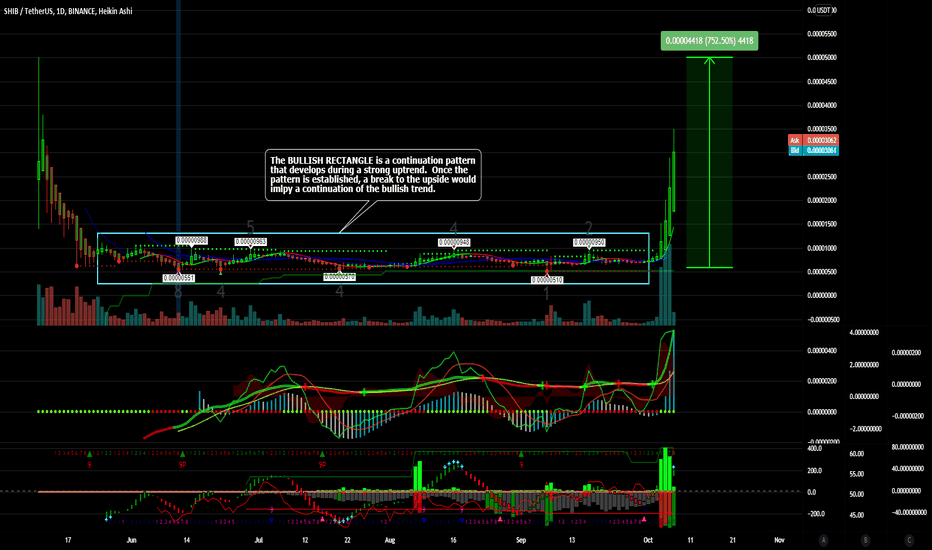The image size is (932, 550).
Task: Click the Bullish Rectangle callout text box
Action: coord(373,175)
